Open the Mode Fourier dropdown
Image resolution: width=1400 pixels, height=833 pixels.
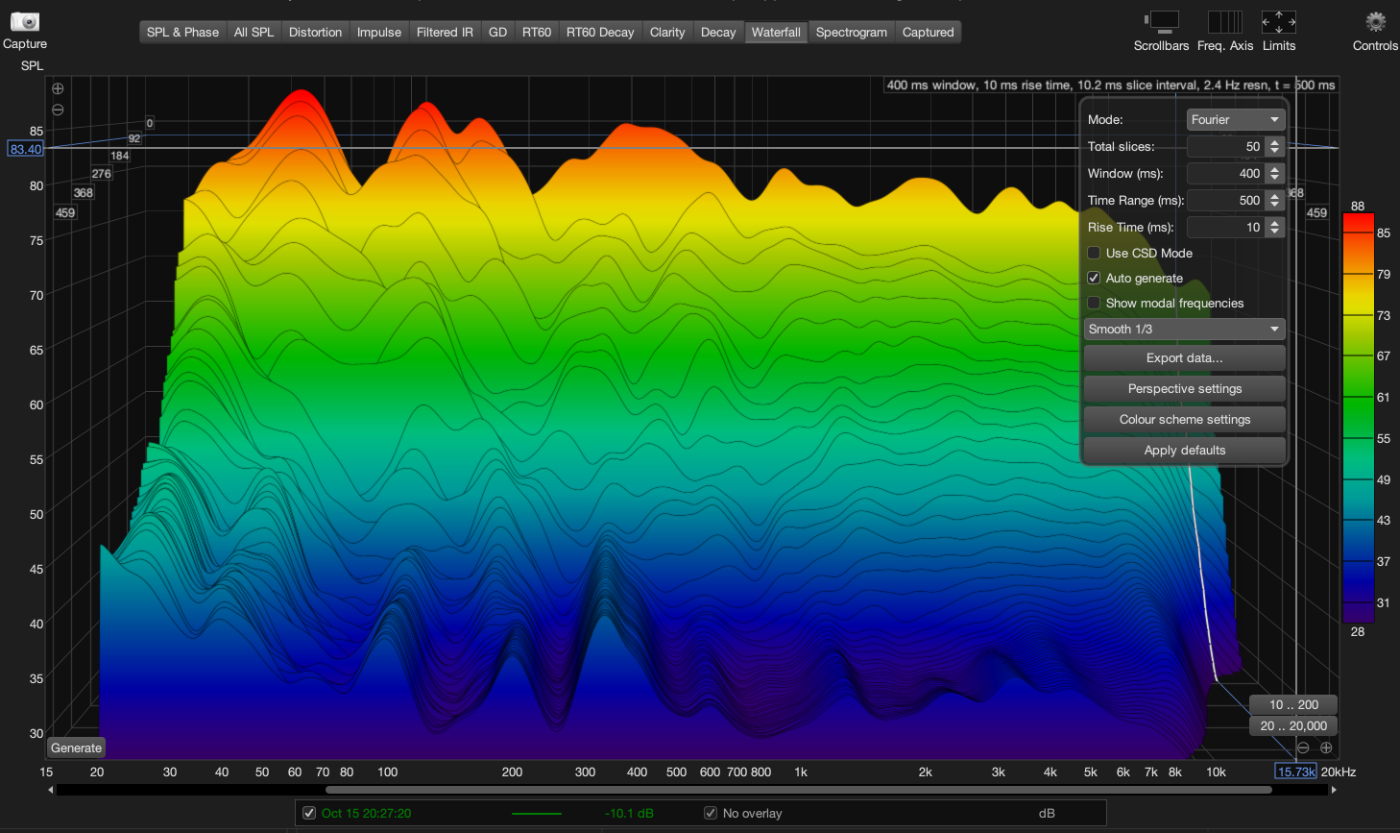[1235, 120]
